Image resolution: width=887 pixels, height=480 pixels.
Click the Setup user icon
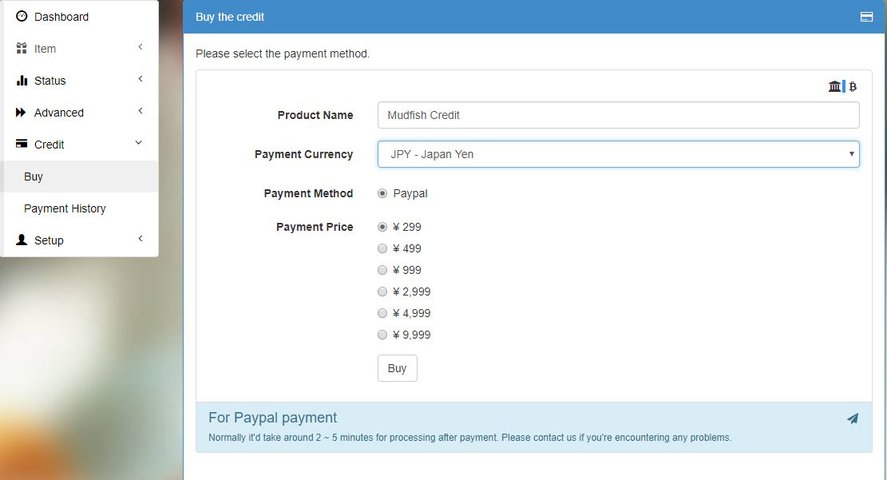(x=21, y=240)
